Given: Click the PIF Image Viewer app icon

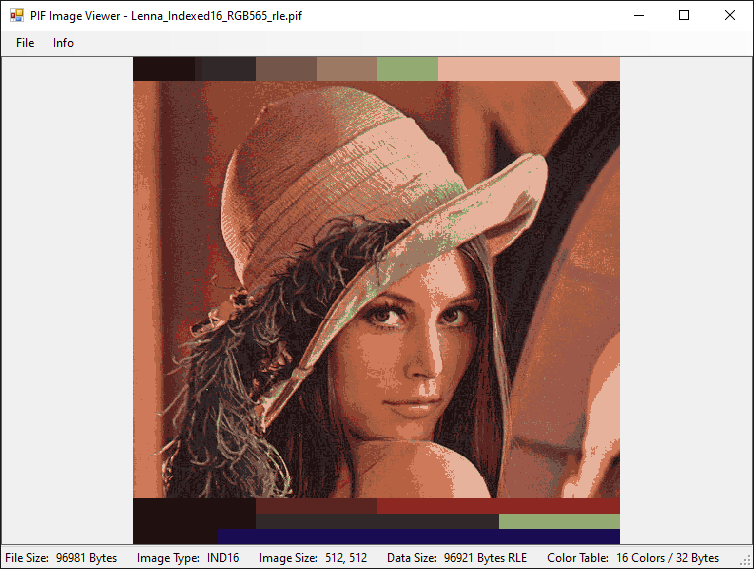Looking at the screenshot, I should click(16, 15).
